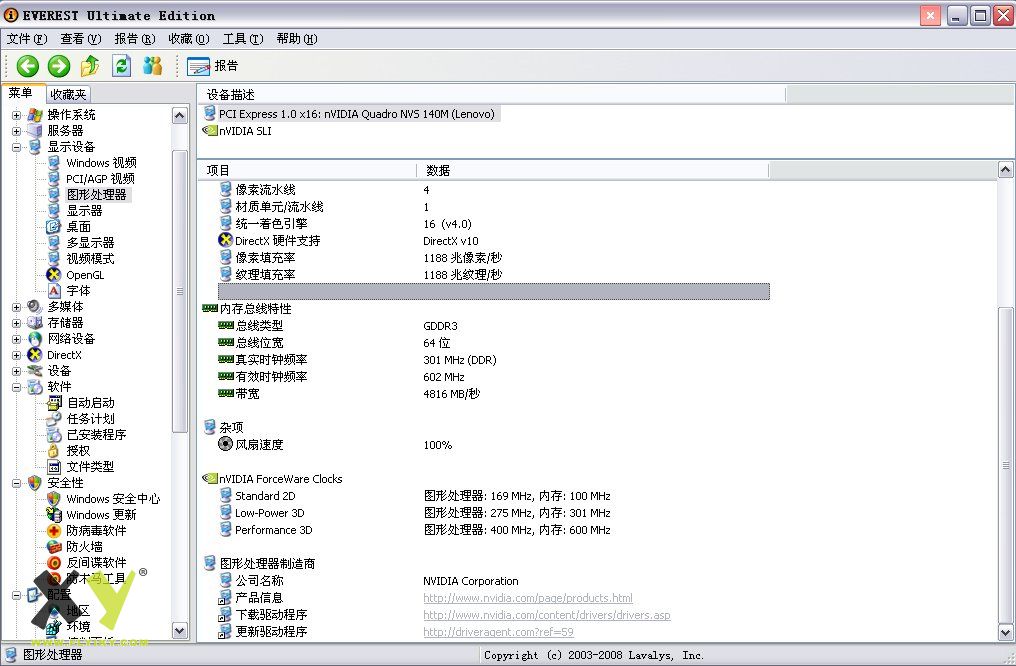Click the users toolbar icon

pos(152,65)
